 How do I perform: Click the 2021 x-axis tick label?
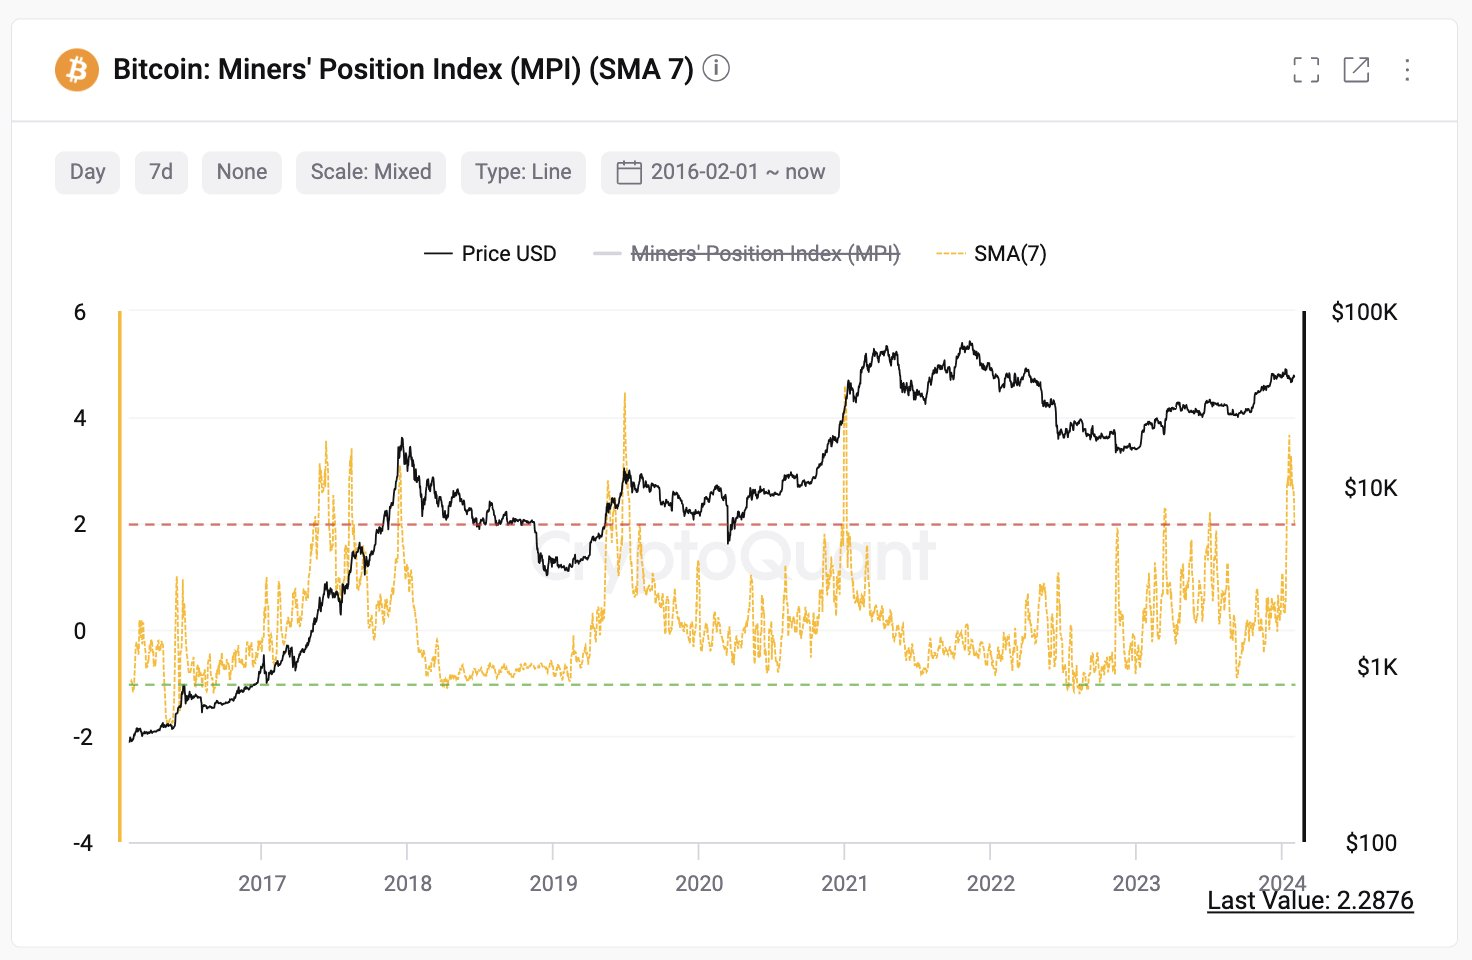tap(845, 883)
